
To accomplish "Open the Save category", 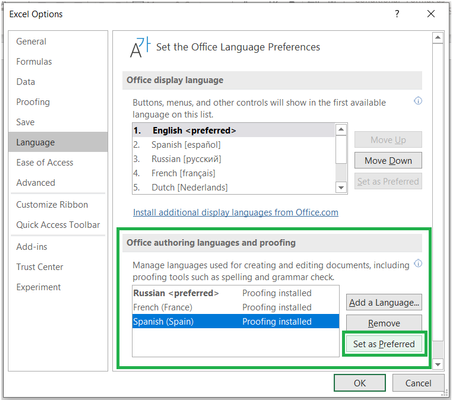I will click(58, 122).
